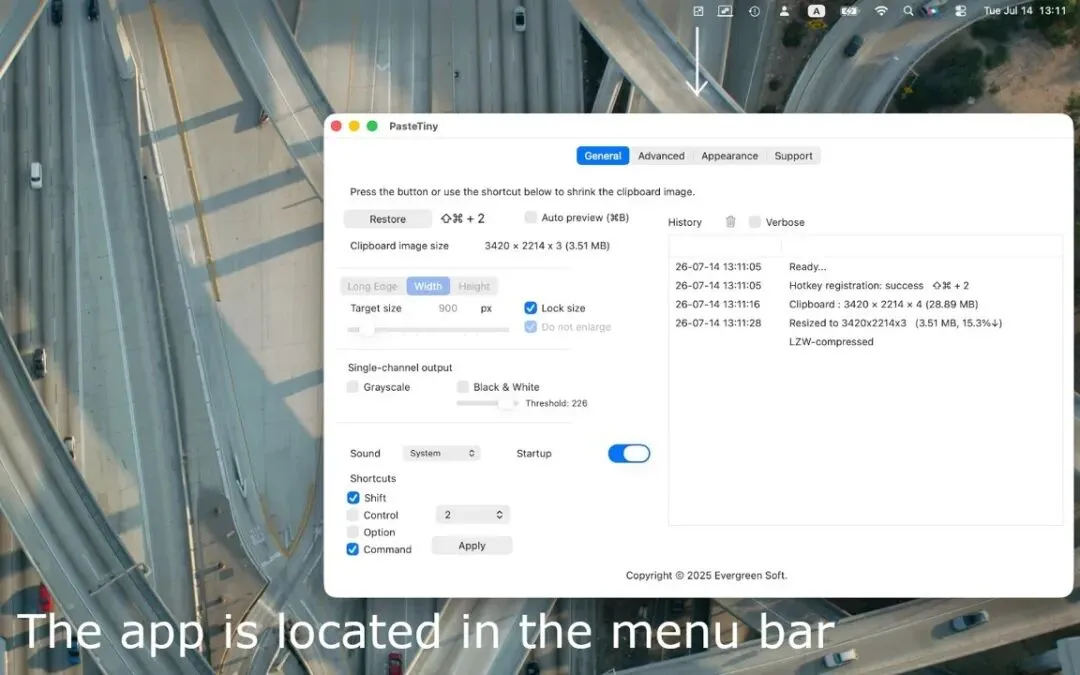Click the Target size 900 field
The image size is (1080, 675).
448,308
